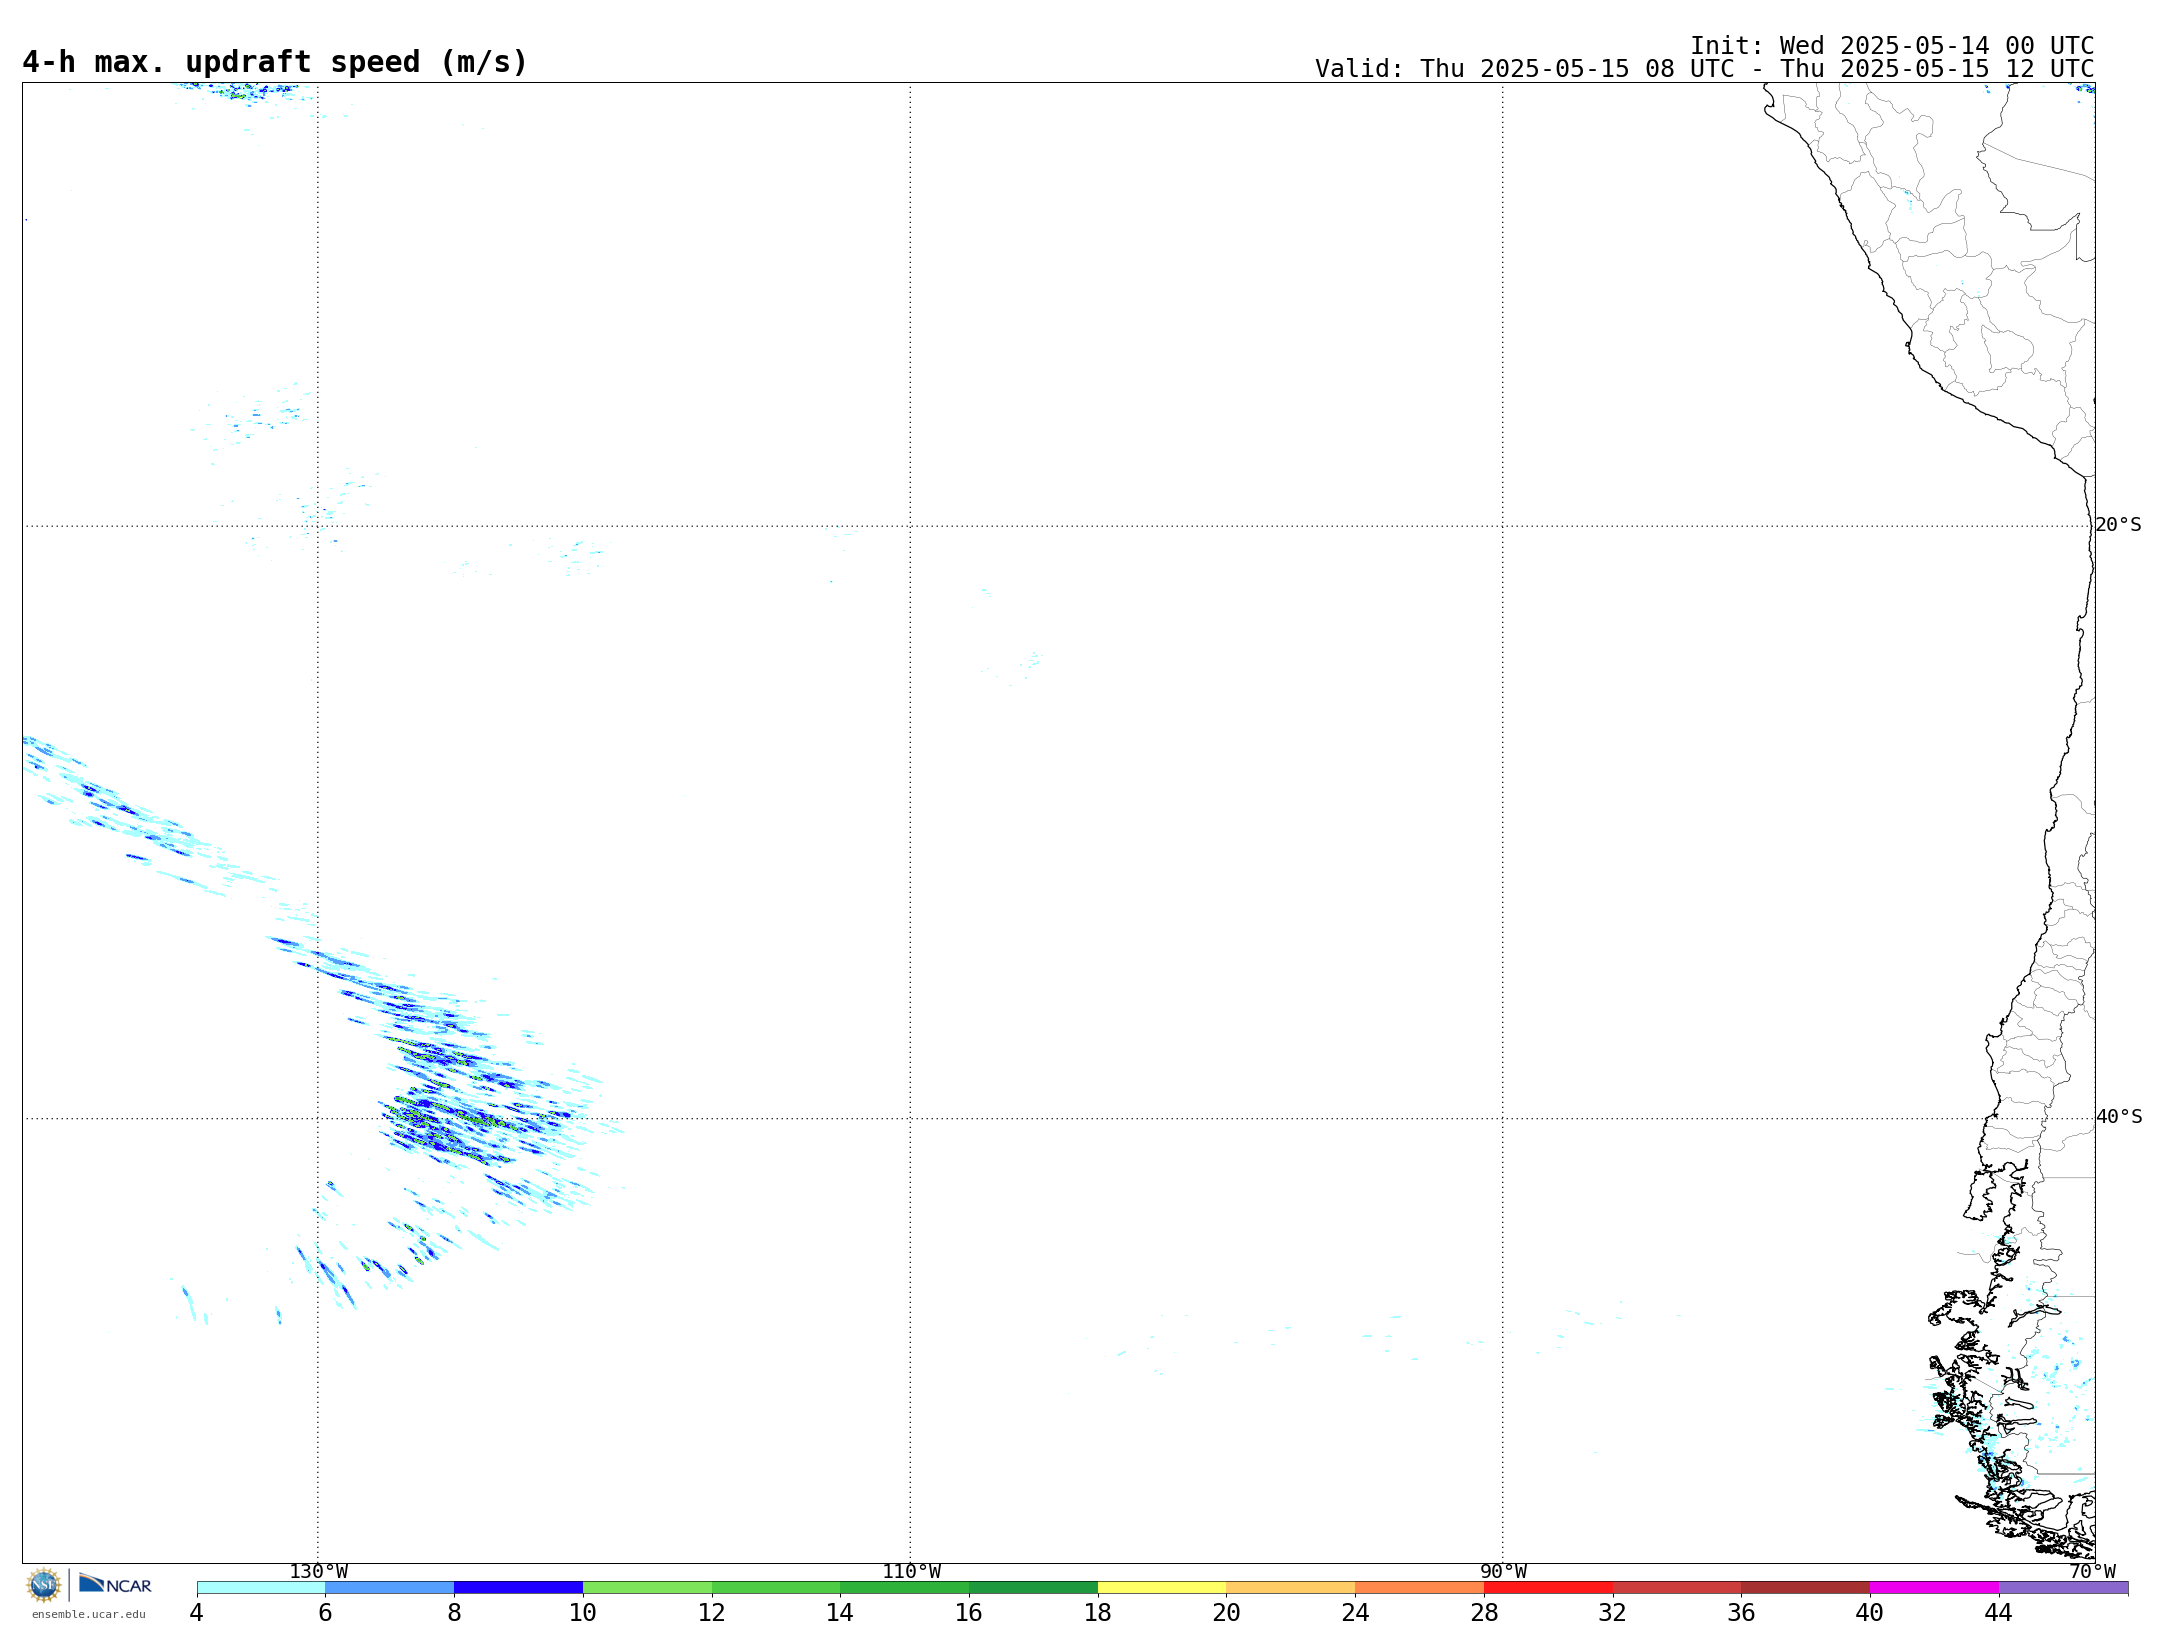
Task: Click the dark blue 8-10 color swatch
Action: pos(518,1588)
